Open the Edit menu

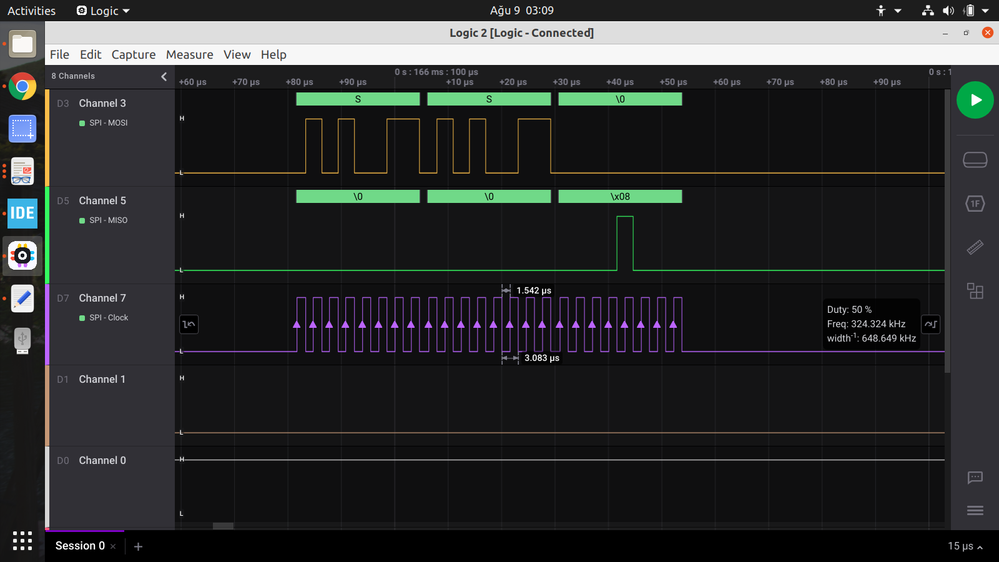click(90, 55)
